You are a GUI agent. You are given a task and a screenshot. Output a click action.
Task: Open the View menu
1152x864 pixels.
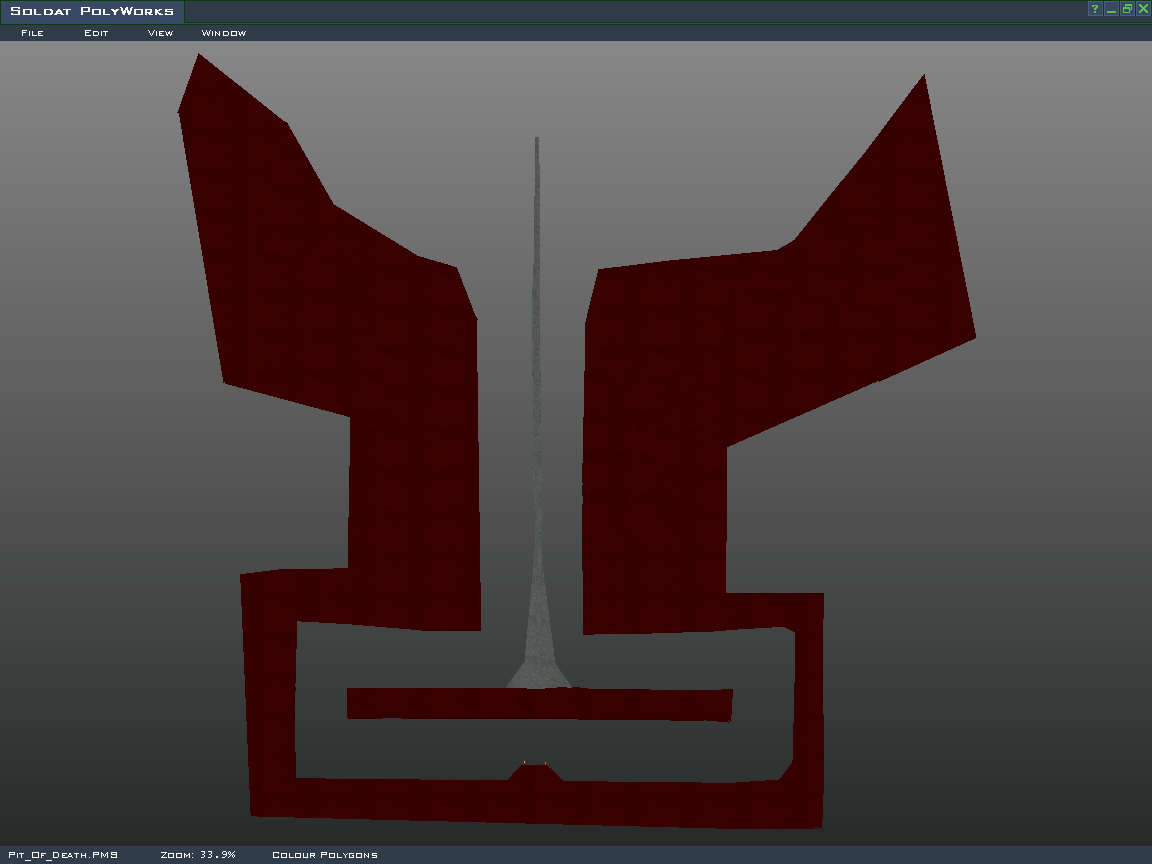(160, 33)
